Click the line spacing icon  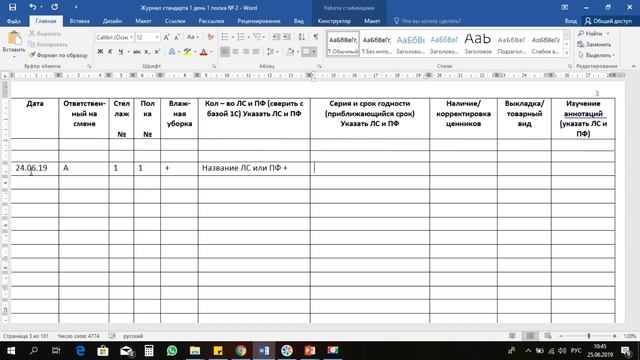pyautogui.click(x=270, y=51)
